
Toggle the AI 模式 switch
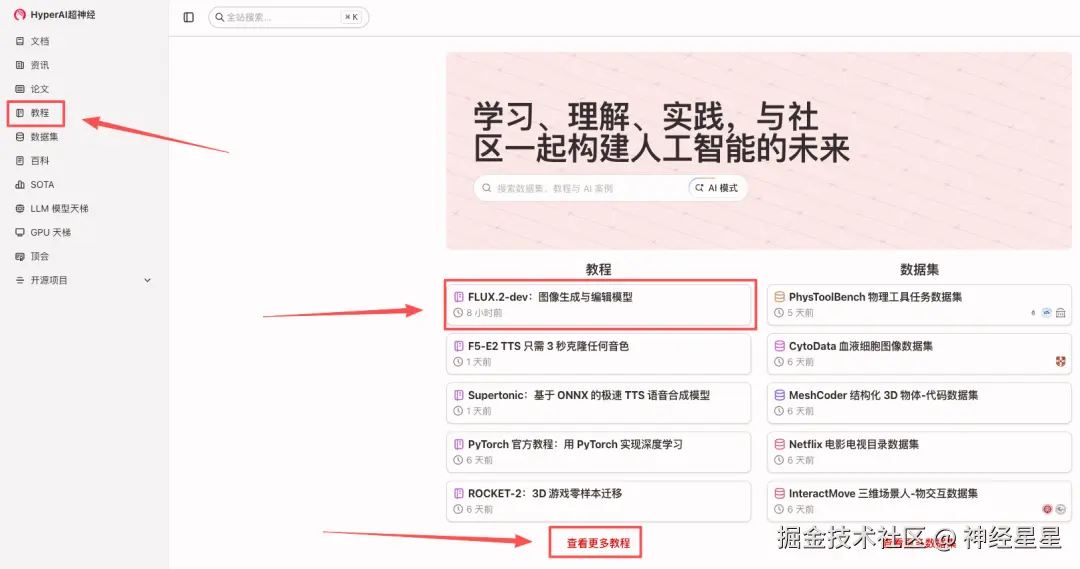[x=717, y=188]
